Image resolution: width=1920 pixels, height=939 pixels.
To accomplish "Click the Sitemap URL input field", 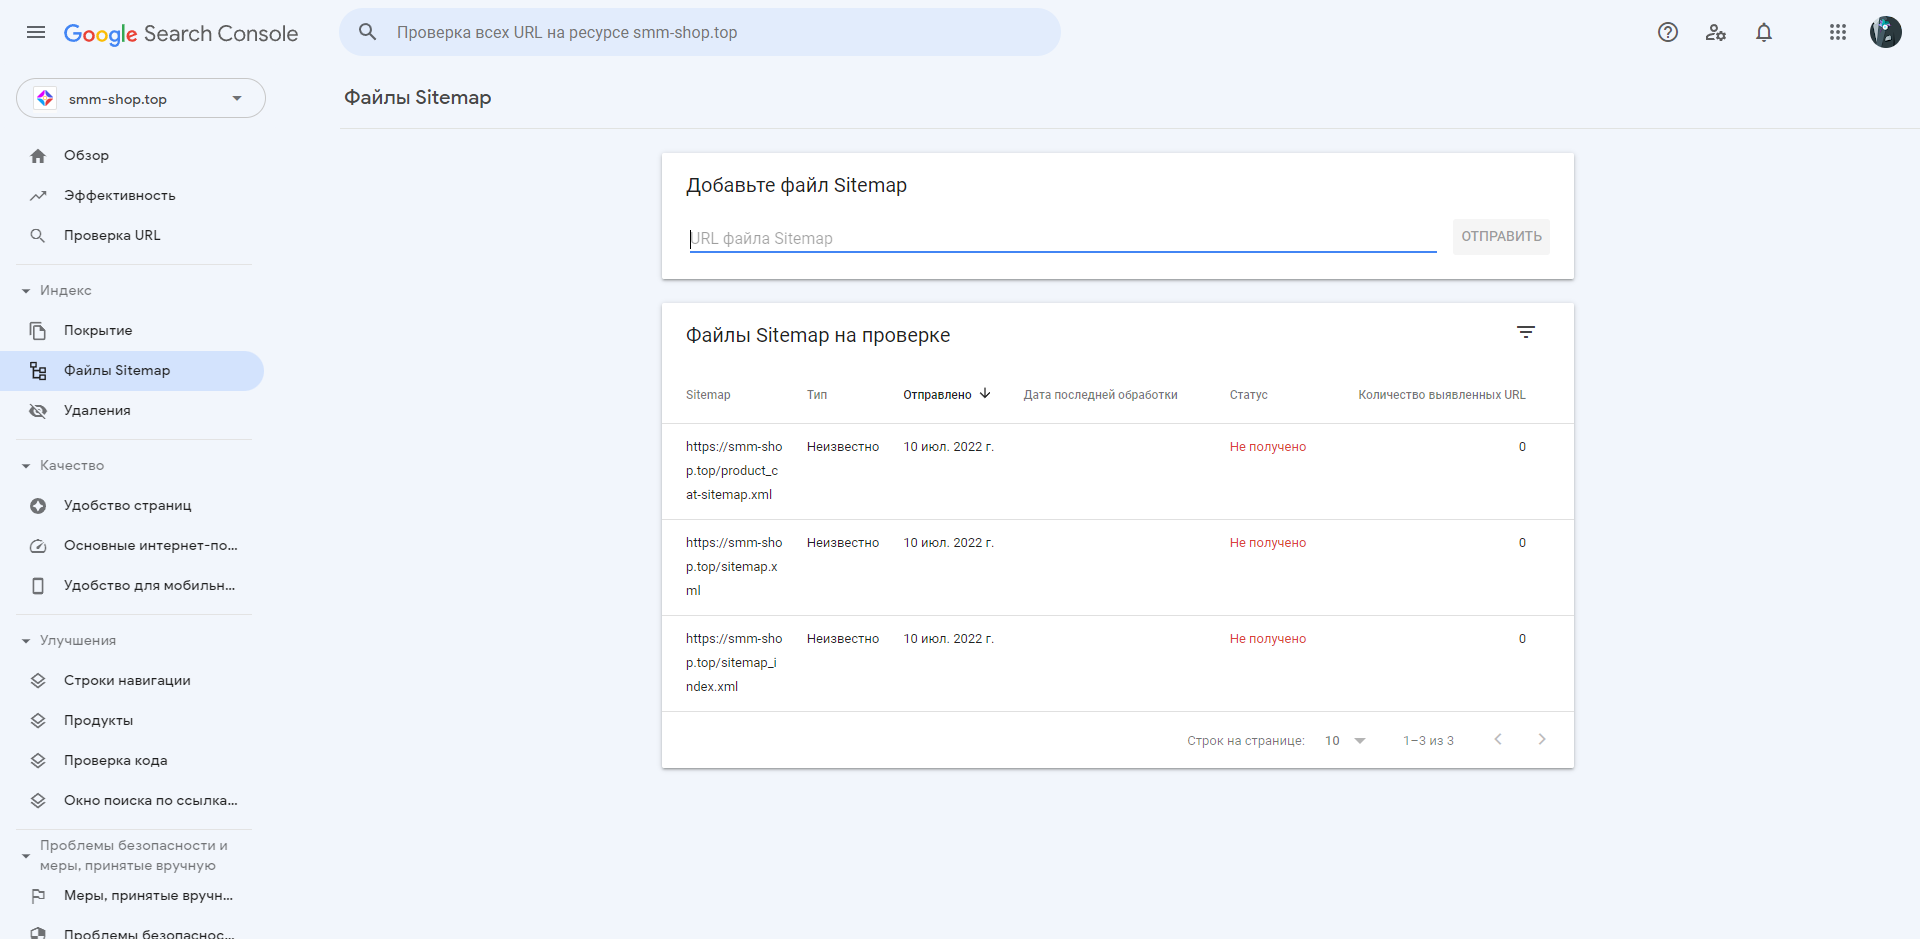I will (x=1062, y=238).
